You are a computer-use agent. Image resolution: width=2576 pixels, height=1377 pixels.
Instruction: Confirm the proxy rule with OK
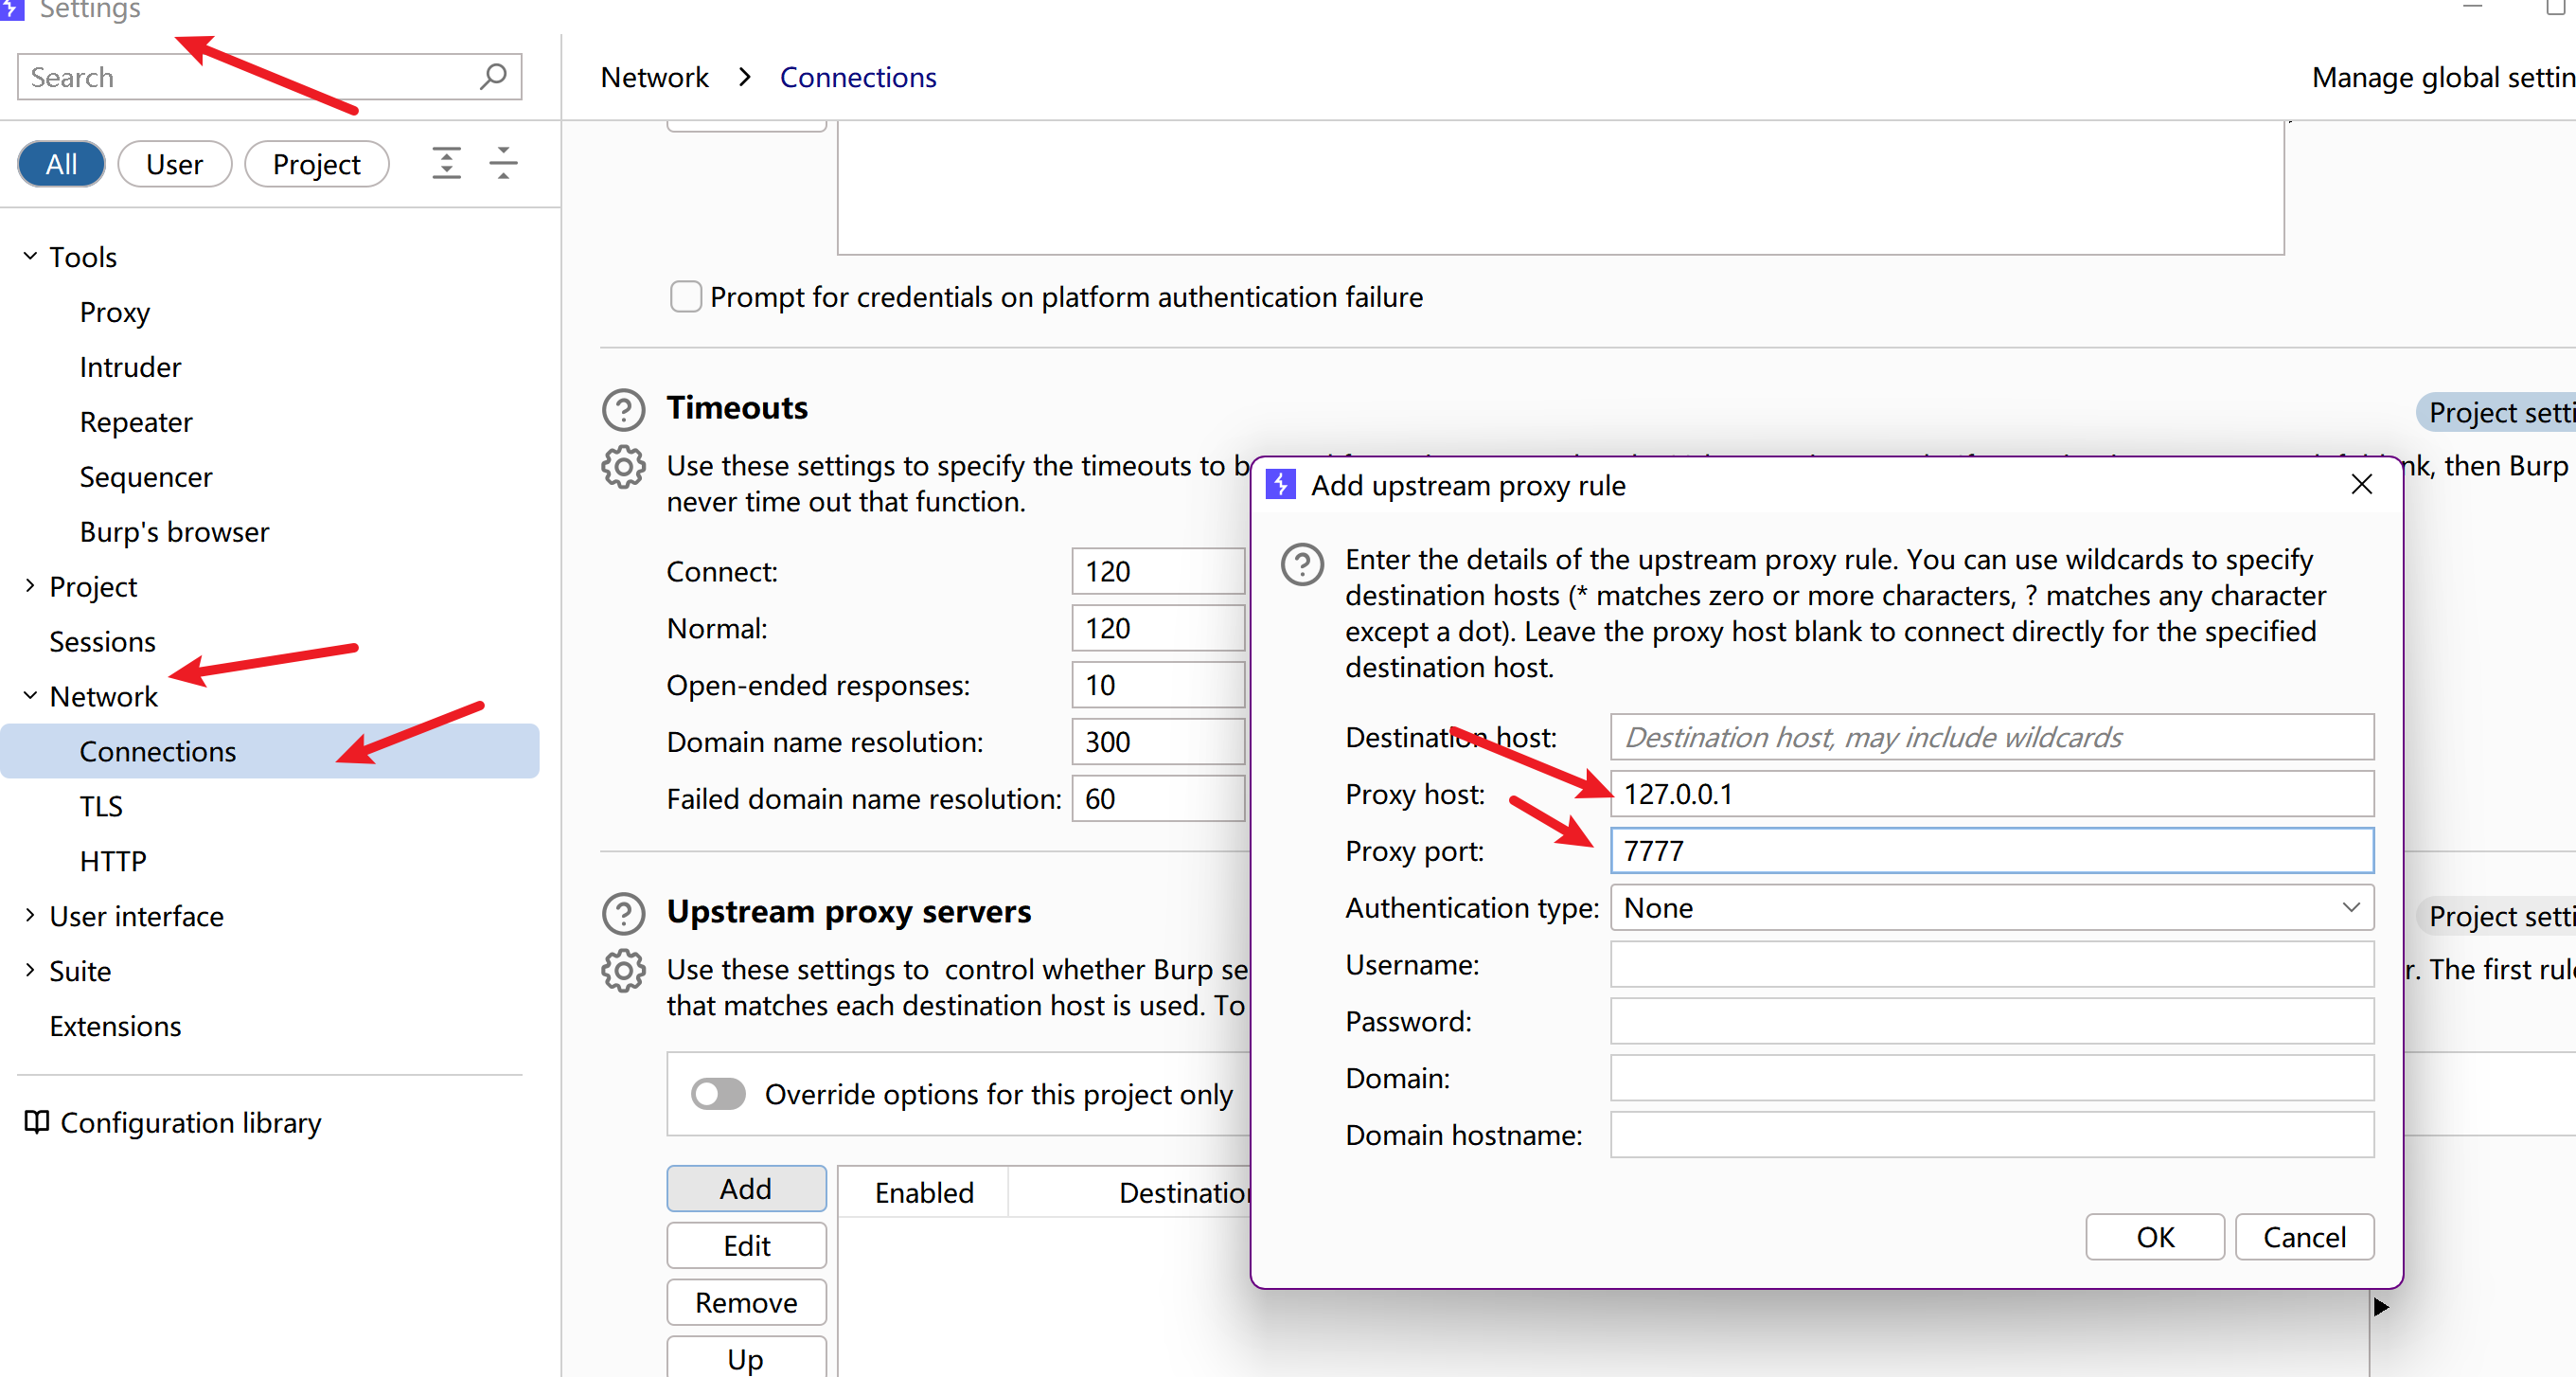(x=2154, y=1237)
